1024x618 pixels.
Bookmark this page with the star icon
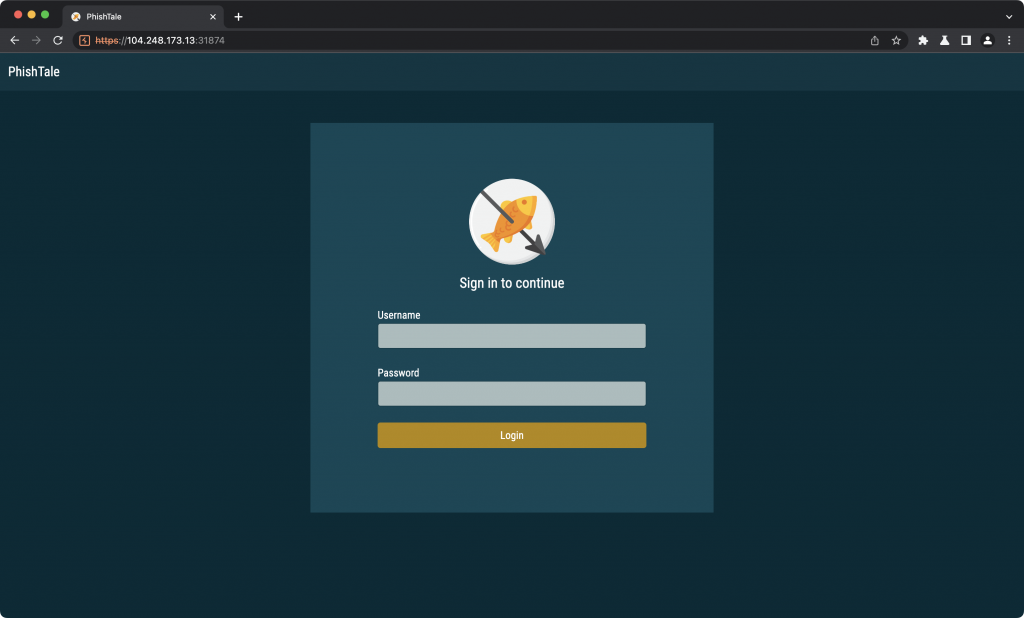[x=896, y=41]
